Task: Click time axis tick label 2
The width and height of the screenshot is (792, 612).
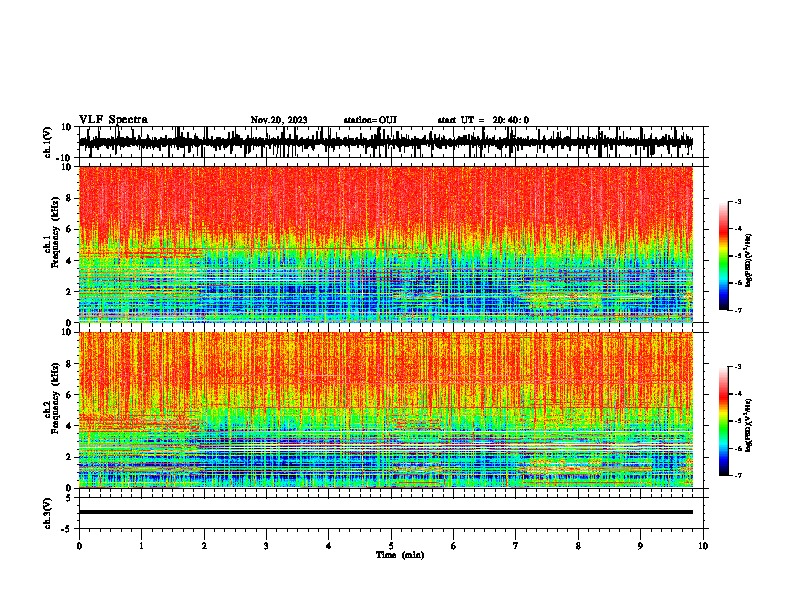Action: pyautogui.click(x=204, y=546)
